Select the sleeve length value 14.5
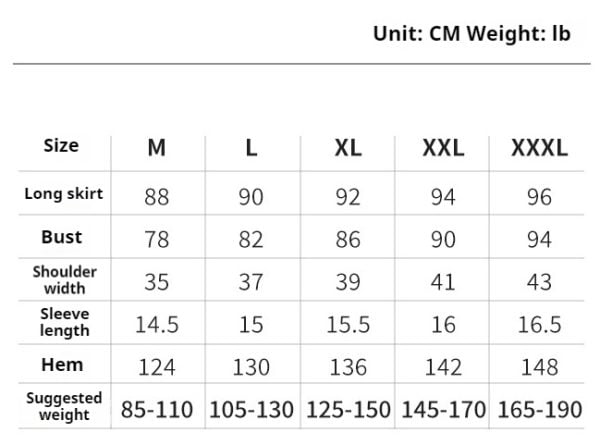The width and height of the screenshot is (600, 445). pos(157,324)
